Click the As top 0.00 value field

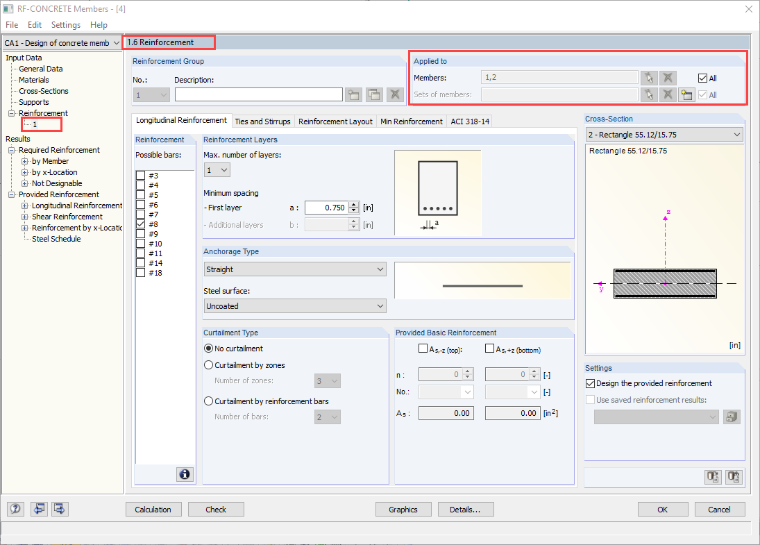click(x=445, y=413)
